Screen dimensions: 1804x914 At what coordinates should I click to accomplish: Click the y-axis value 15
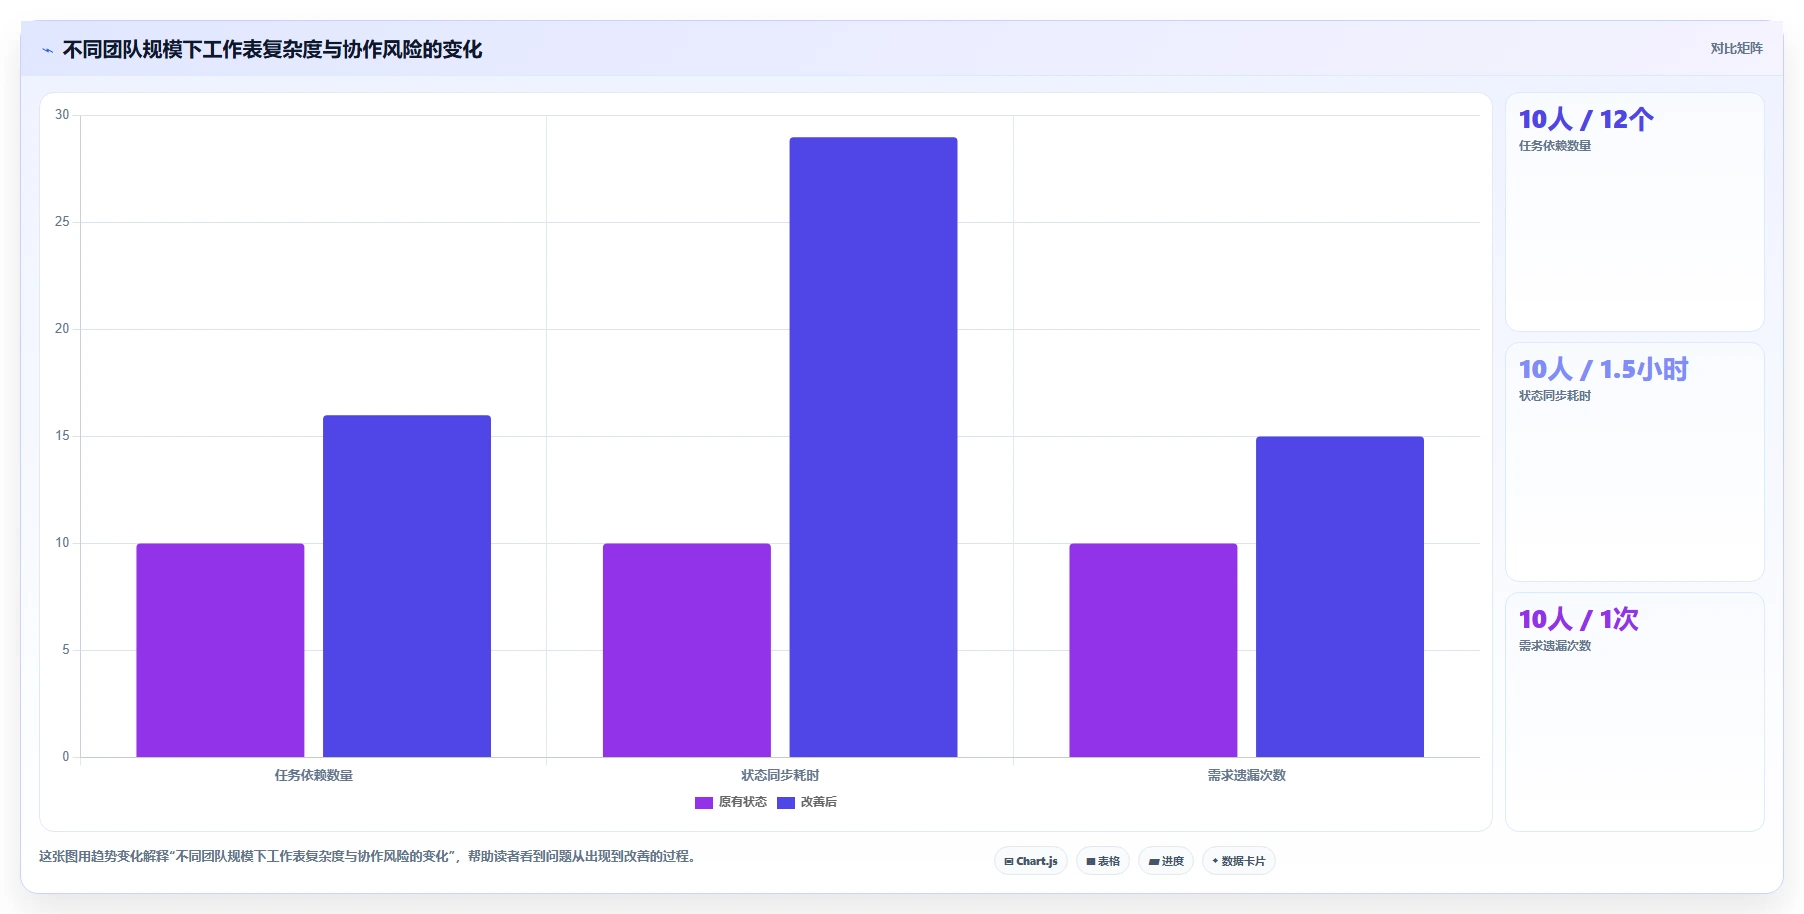pos(62,436)
